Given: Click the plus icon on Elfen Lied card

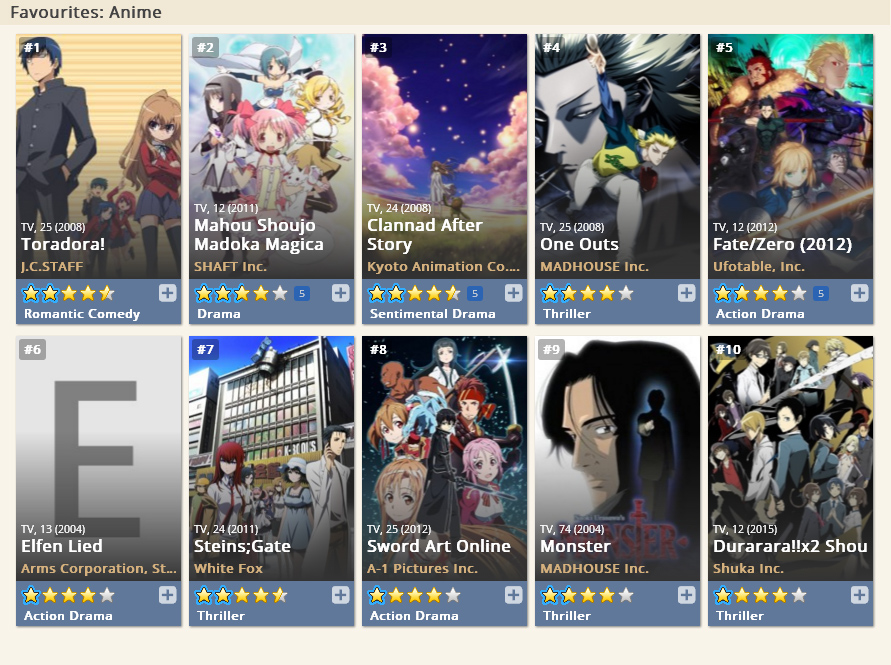Looking at the screenshot, I should (x=167, y=595).
